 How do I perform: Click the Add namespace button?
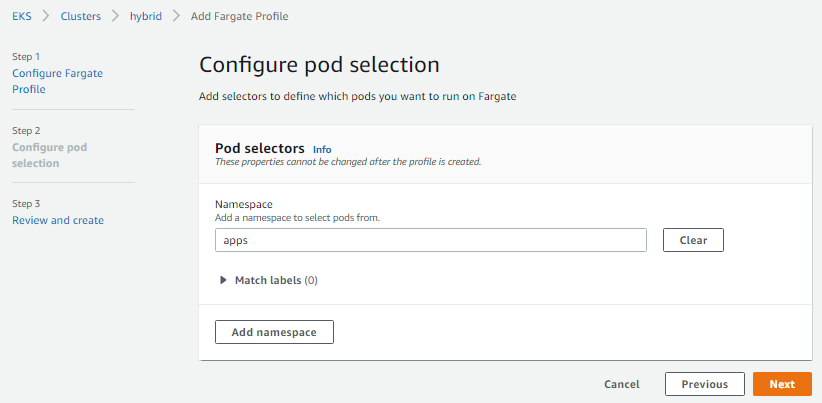274,332
